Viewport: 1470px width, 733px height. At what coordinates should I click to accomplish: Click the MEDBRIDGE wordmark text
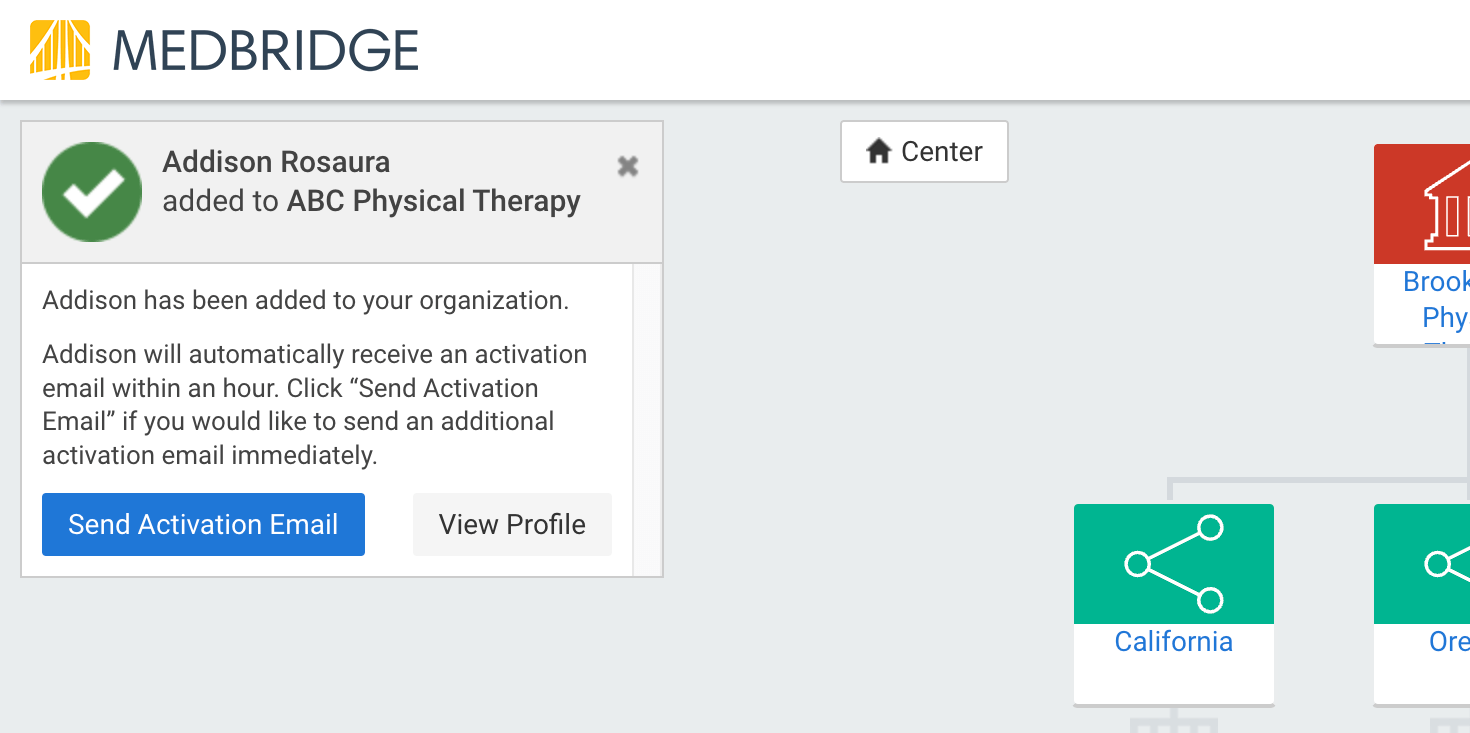coord(267,50)
